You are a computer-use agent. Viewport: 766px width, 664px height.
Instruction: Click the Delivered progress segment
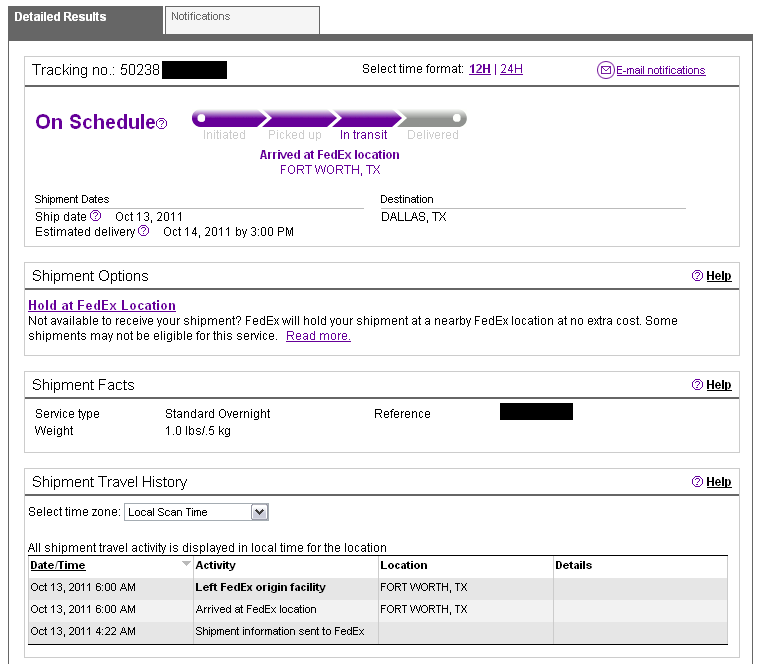pos(433,119)
